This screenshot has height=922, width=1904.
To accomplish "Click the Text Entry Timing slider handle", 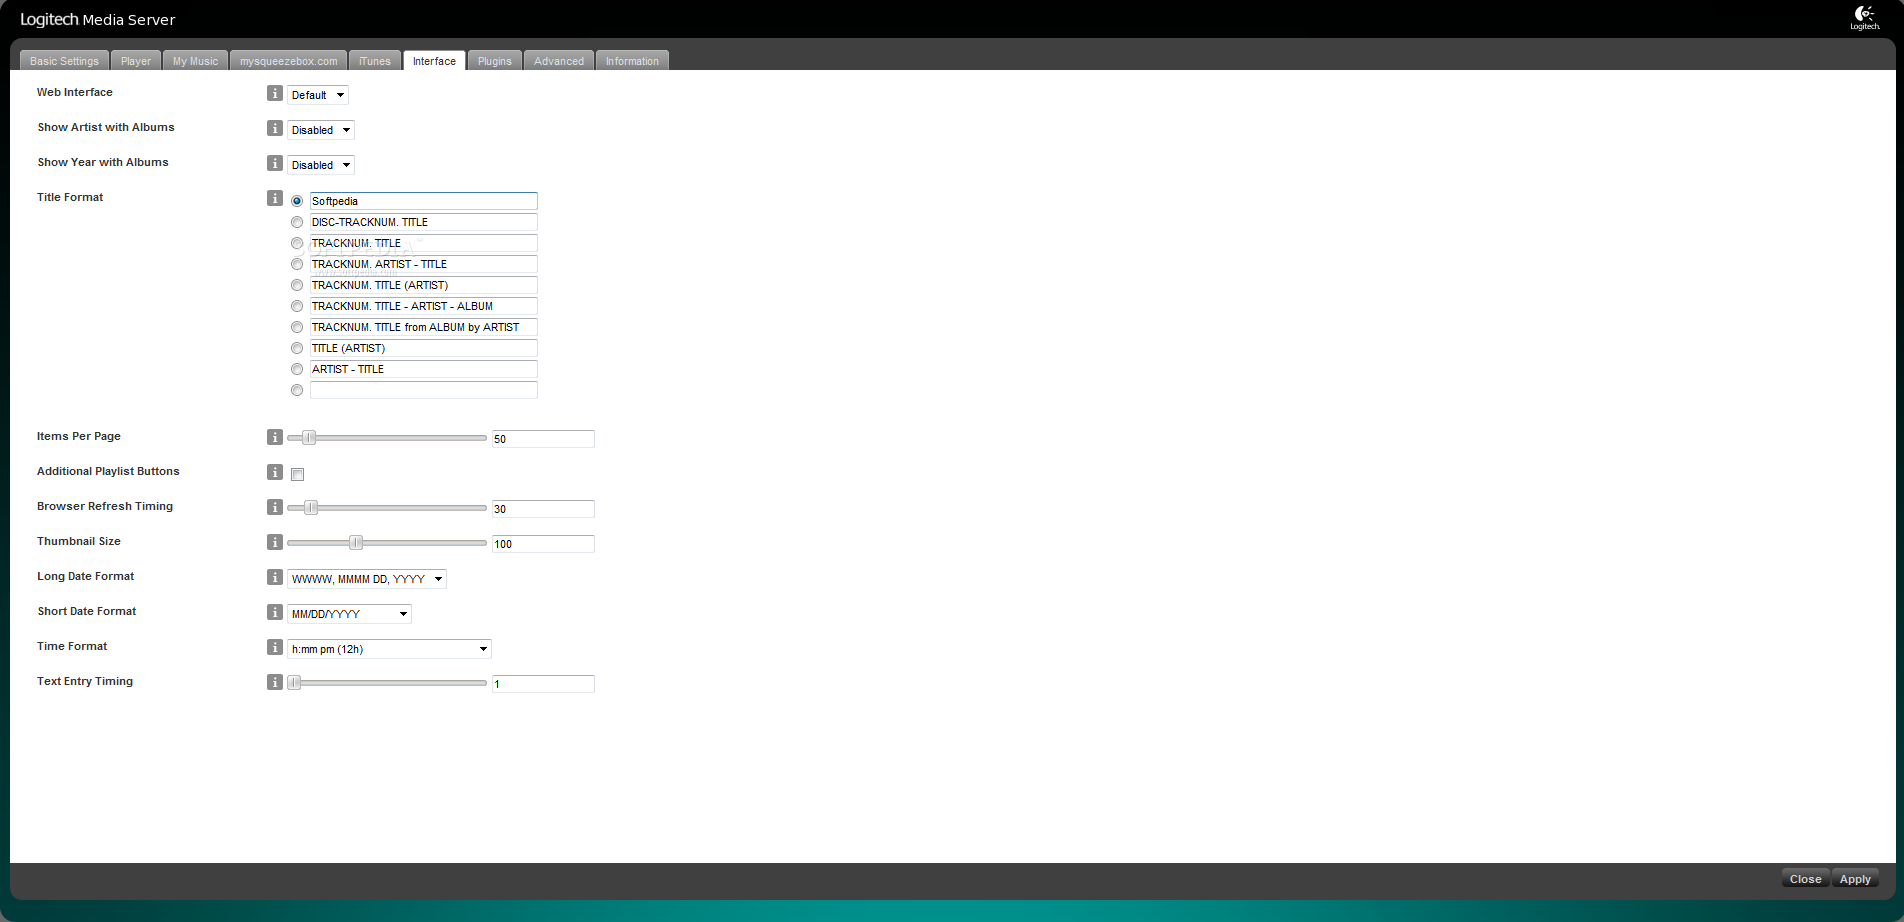I will (294, 683).
